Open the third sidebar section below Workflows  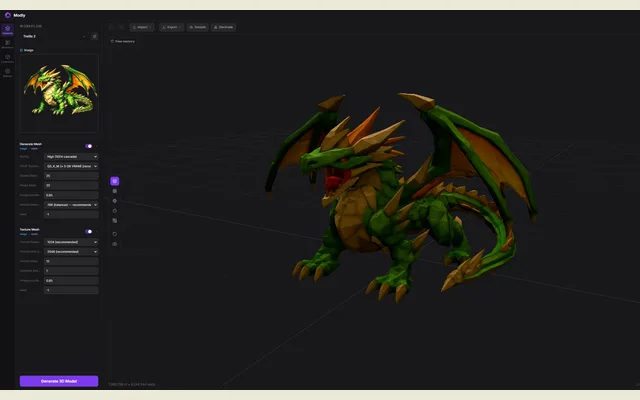tap(7, 58)
